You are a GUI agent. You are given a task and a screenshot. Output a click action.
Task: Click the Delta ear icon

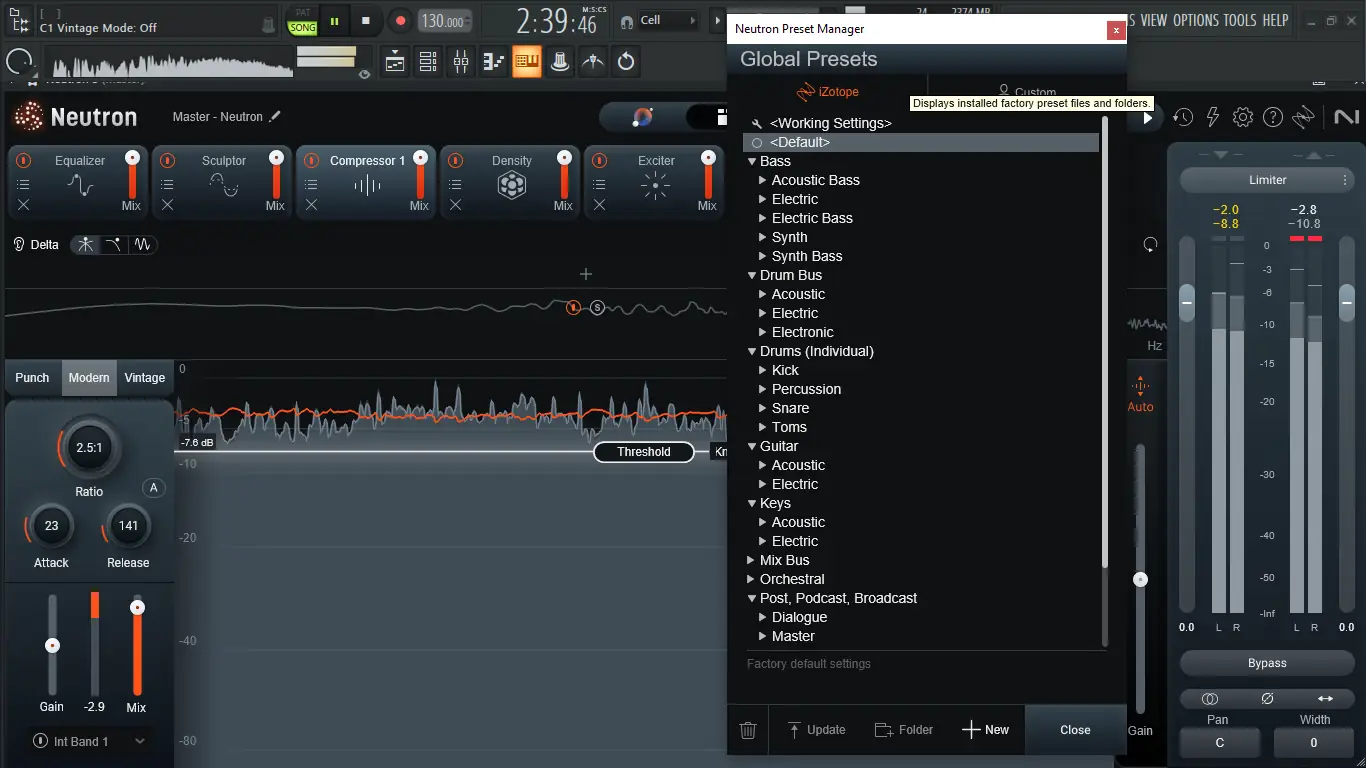coord(19,244)
